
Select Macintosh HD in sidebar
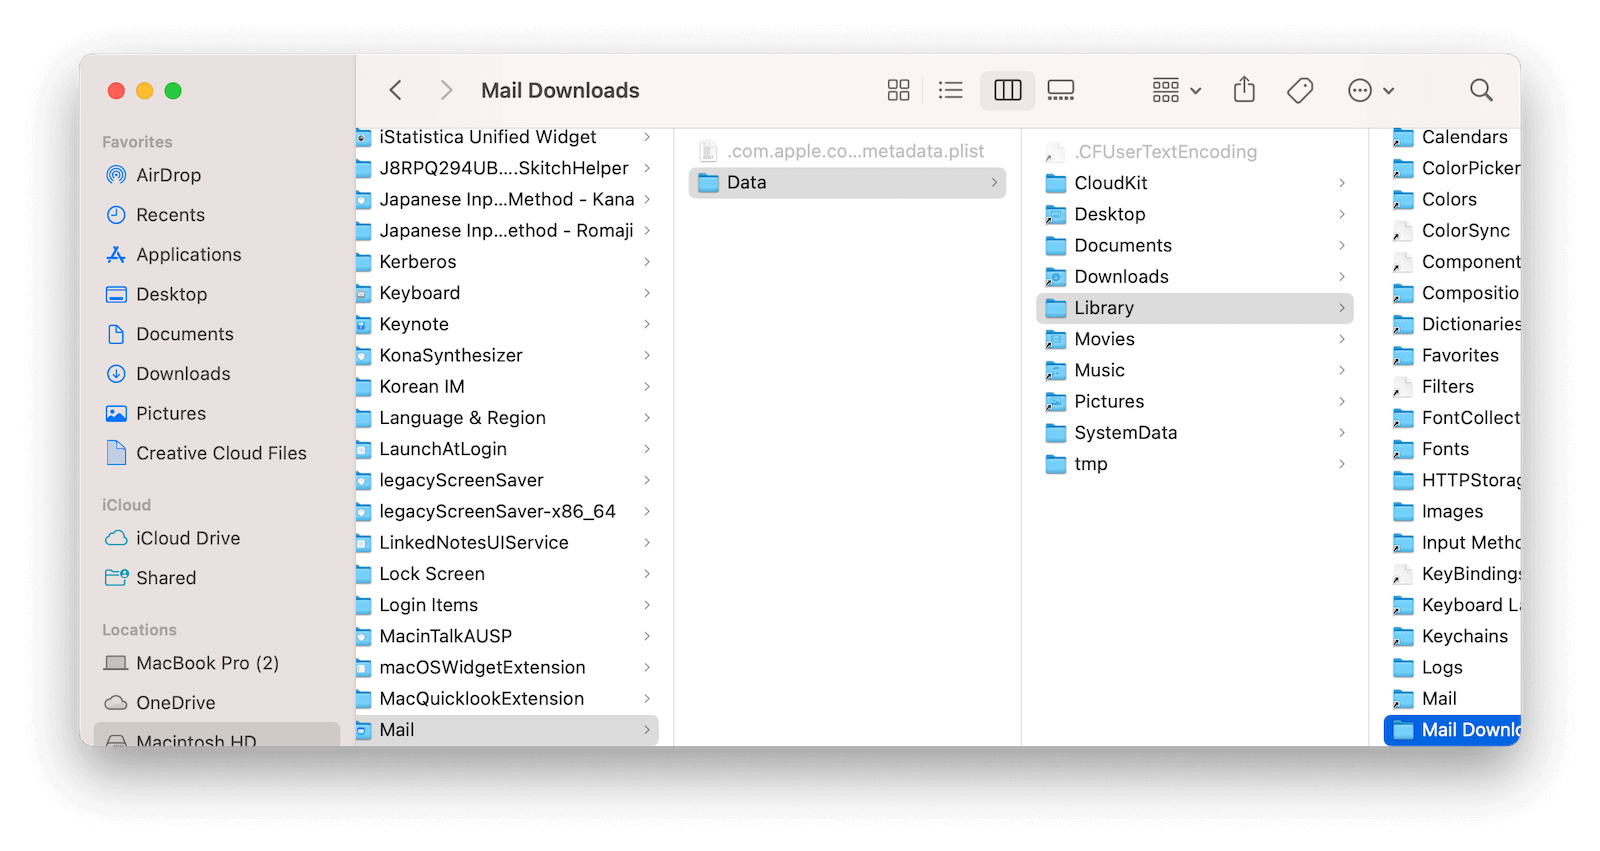217,735
